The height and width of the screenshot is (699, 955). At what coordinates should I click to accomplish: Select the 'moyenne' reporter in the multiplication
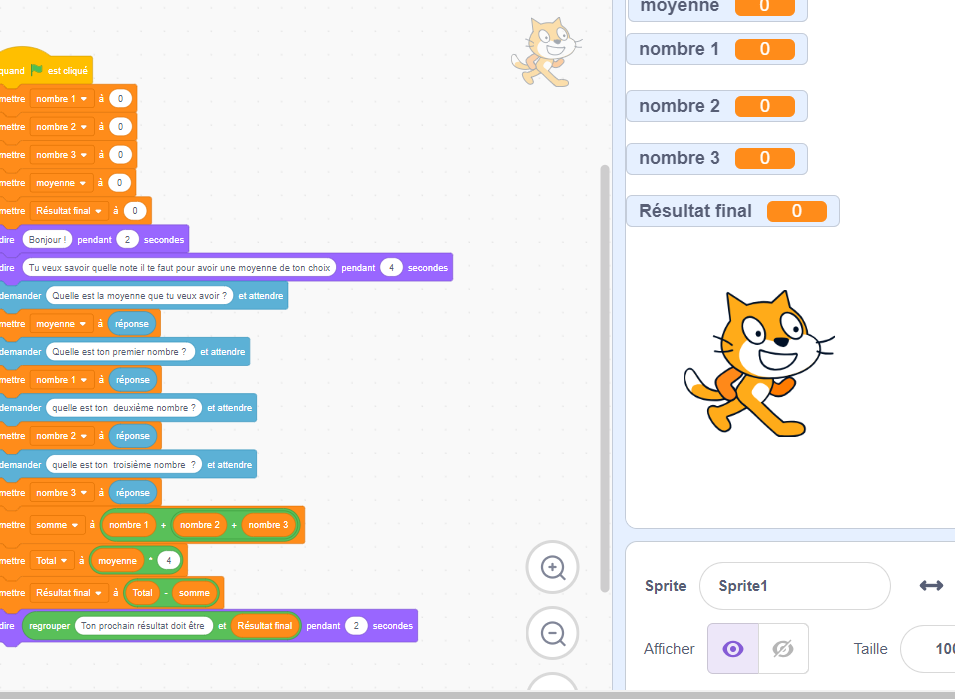pos(118,561)
